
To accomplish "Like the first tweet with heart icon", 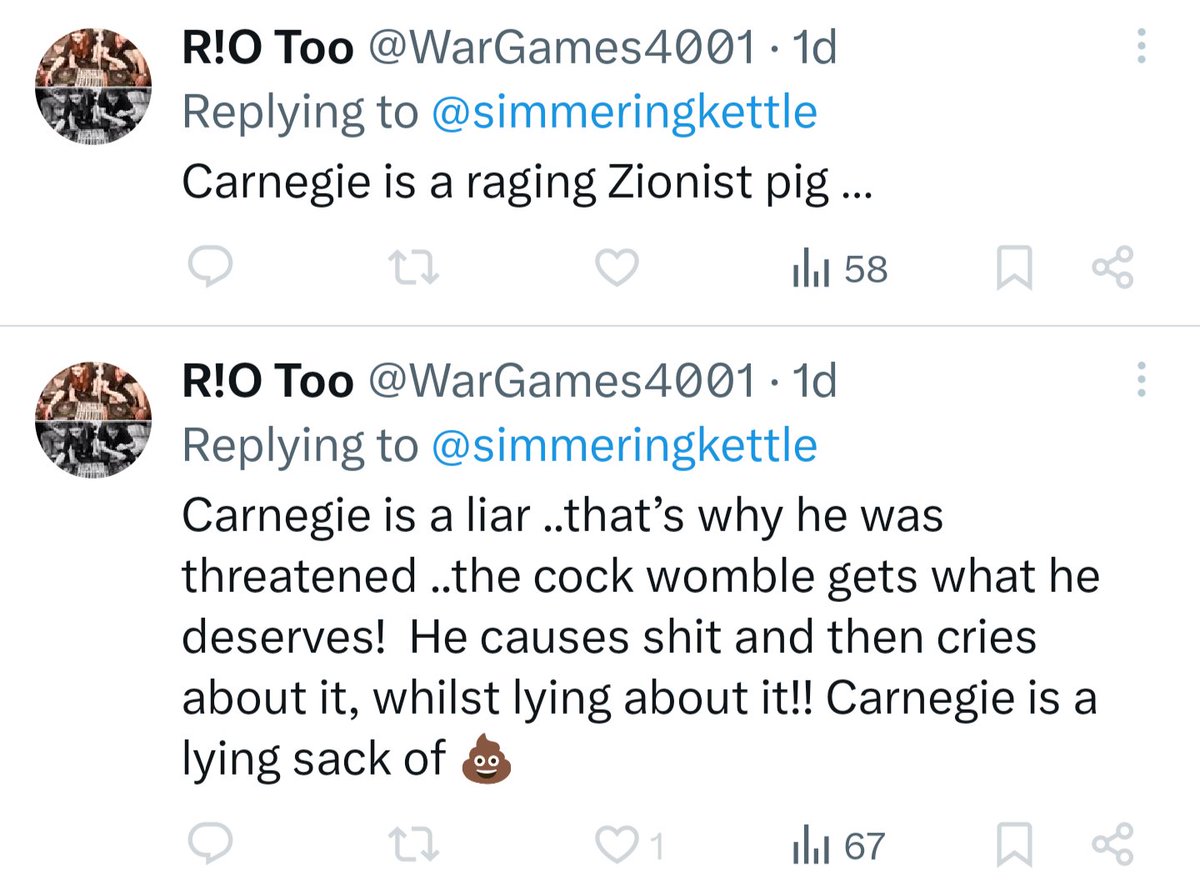I will coord(617,268).
